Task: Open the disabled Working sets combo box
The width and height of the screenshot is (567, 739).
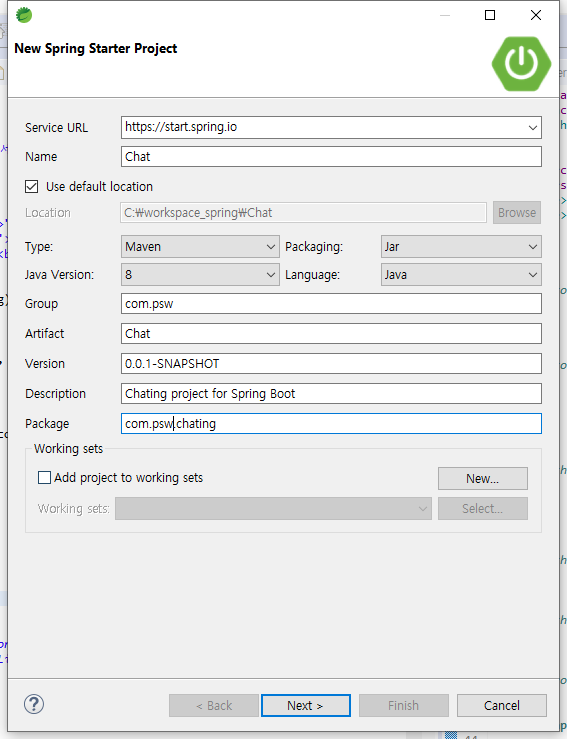Action: [x=273, y=509]
